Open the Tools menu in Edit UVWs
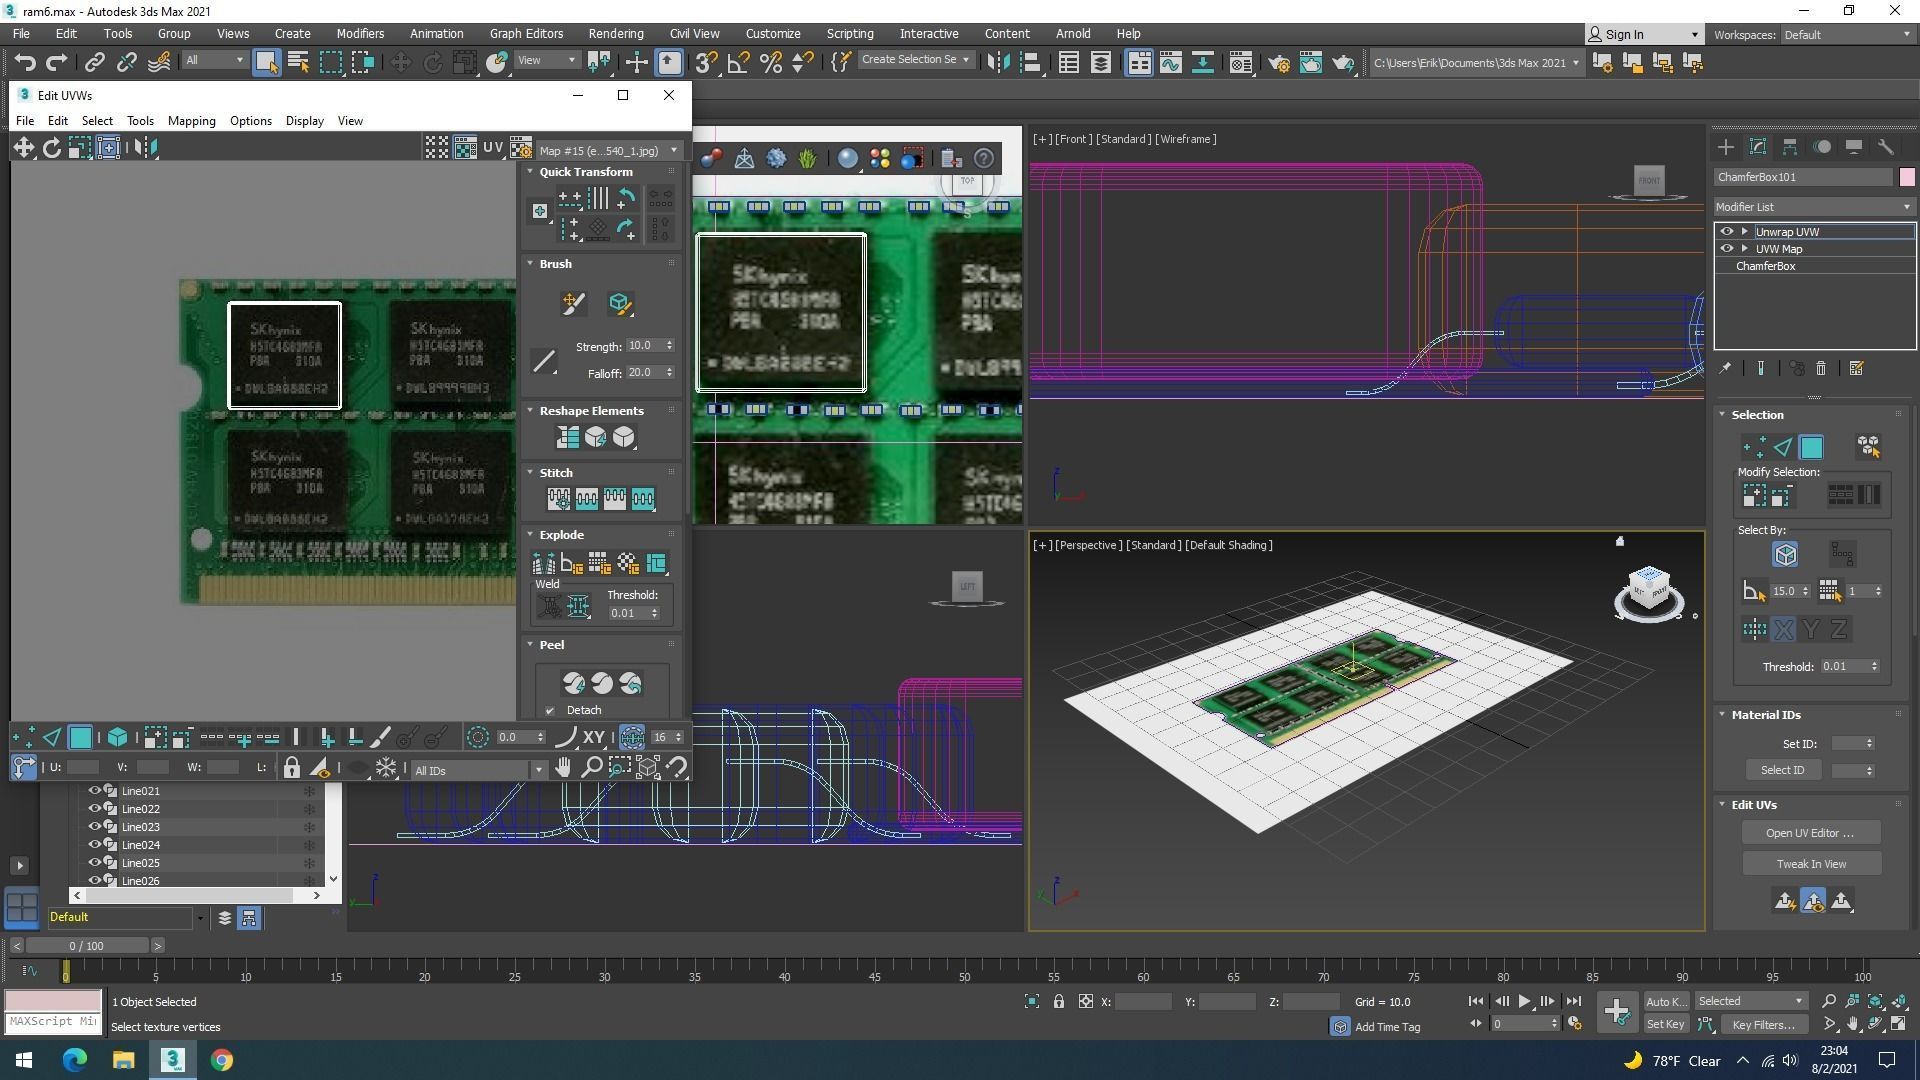This screenshot has height=1080, width=1920. 140,121
